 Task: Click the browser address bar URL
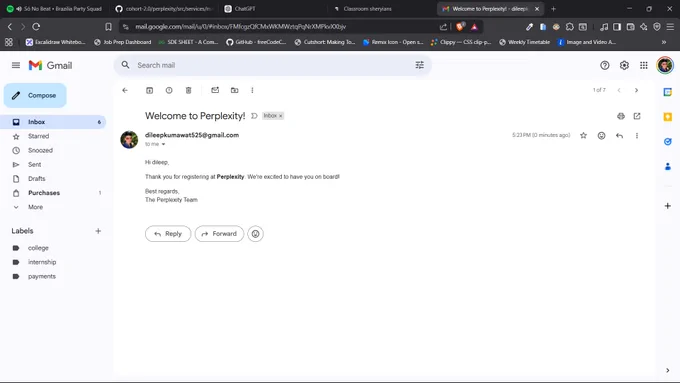240,26
